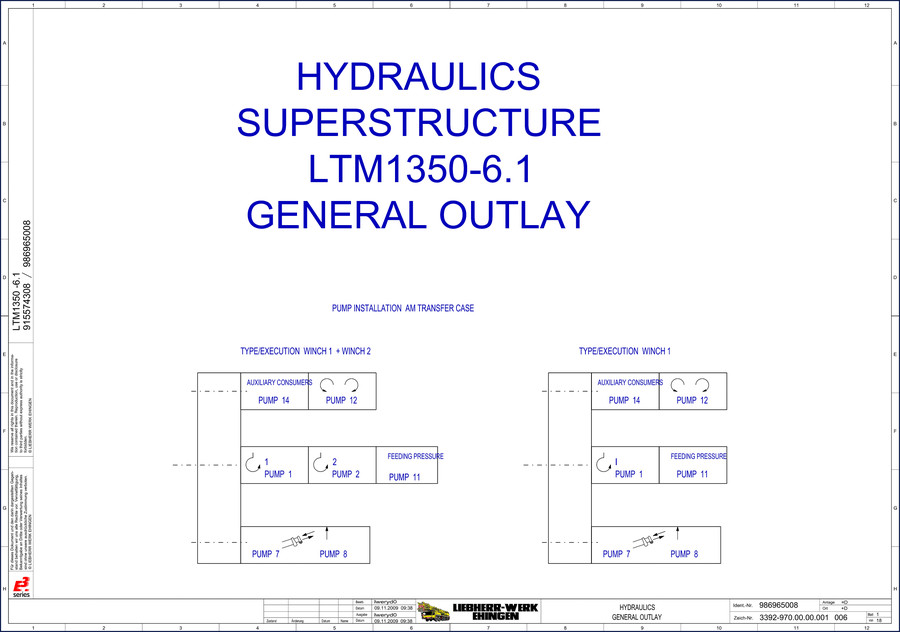Click 'PUMP 8' label in Winch 1 diagram
Screen dimensions: 900x632
[x=684, y=554]
